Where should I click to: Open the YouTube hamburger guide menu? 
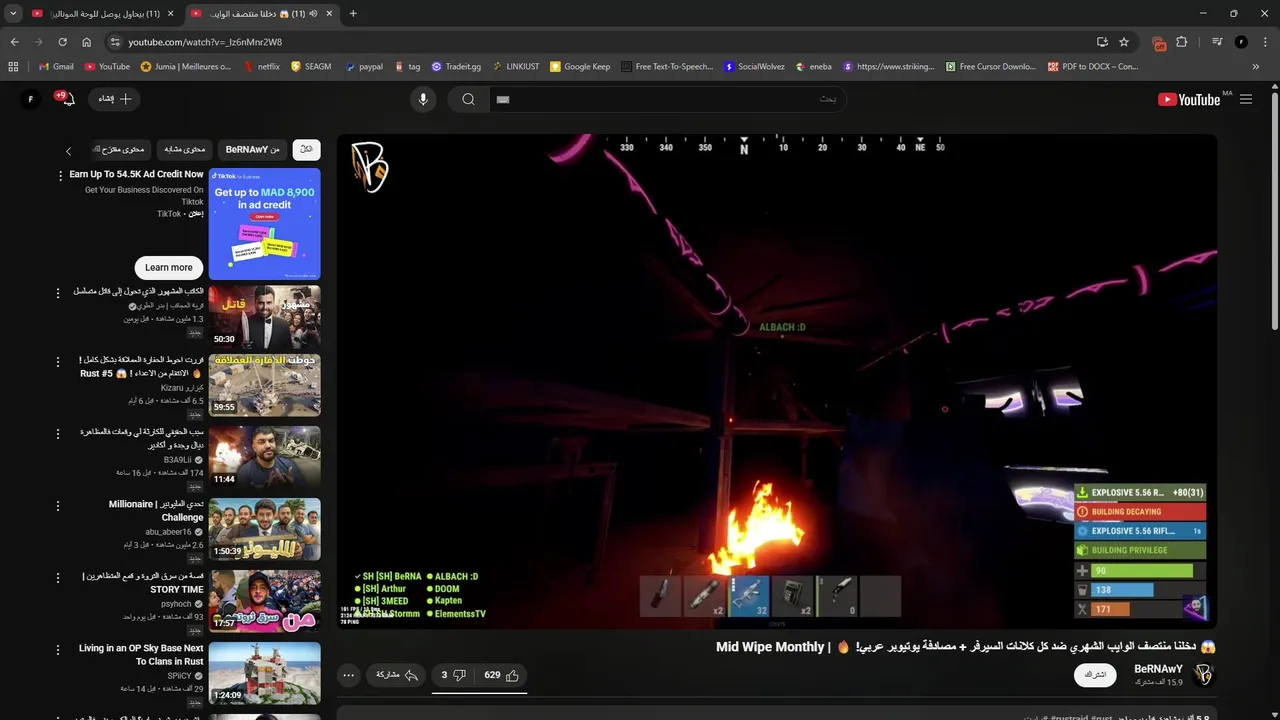click(x=1246, y=99)
